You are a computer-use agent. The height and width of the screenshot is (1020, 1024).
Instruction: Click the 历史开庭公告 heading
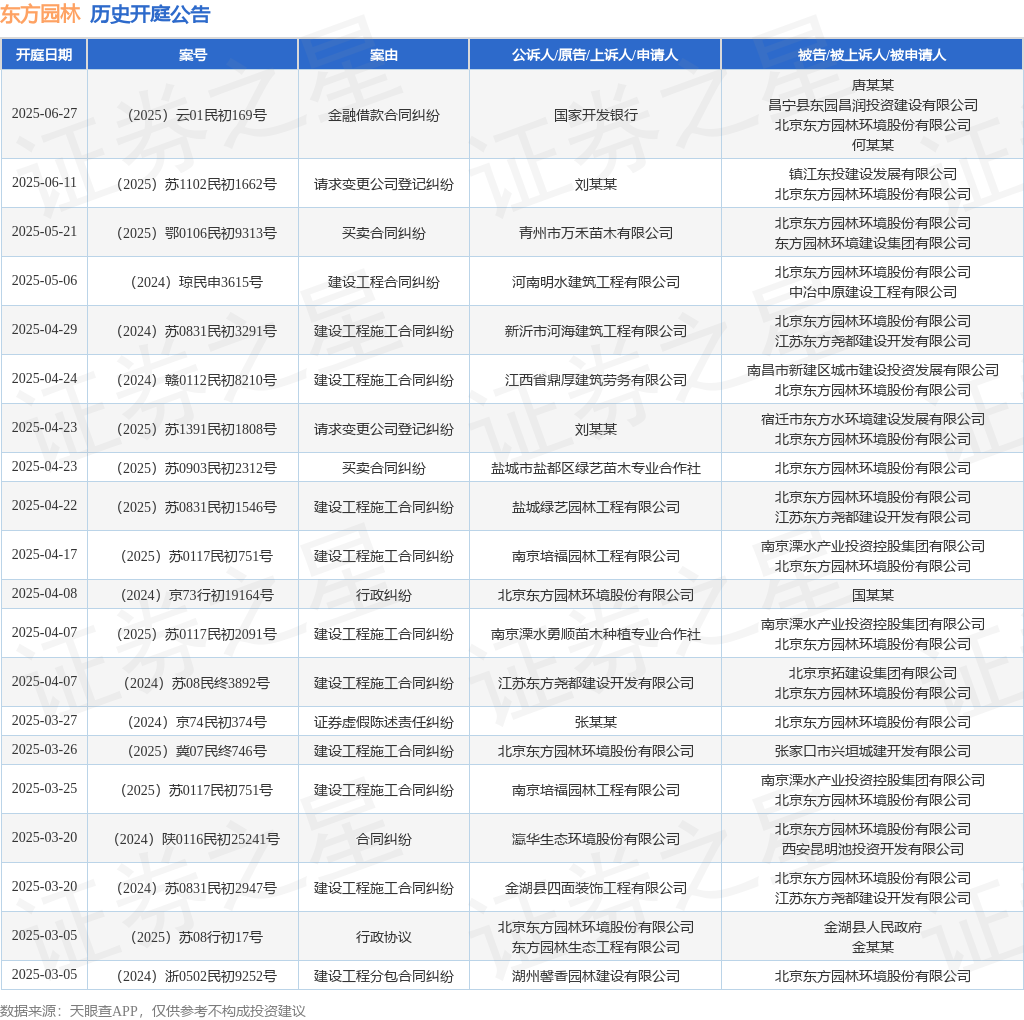150,14
